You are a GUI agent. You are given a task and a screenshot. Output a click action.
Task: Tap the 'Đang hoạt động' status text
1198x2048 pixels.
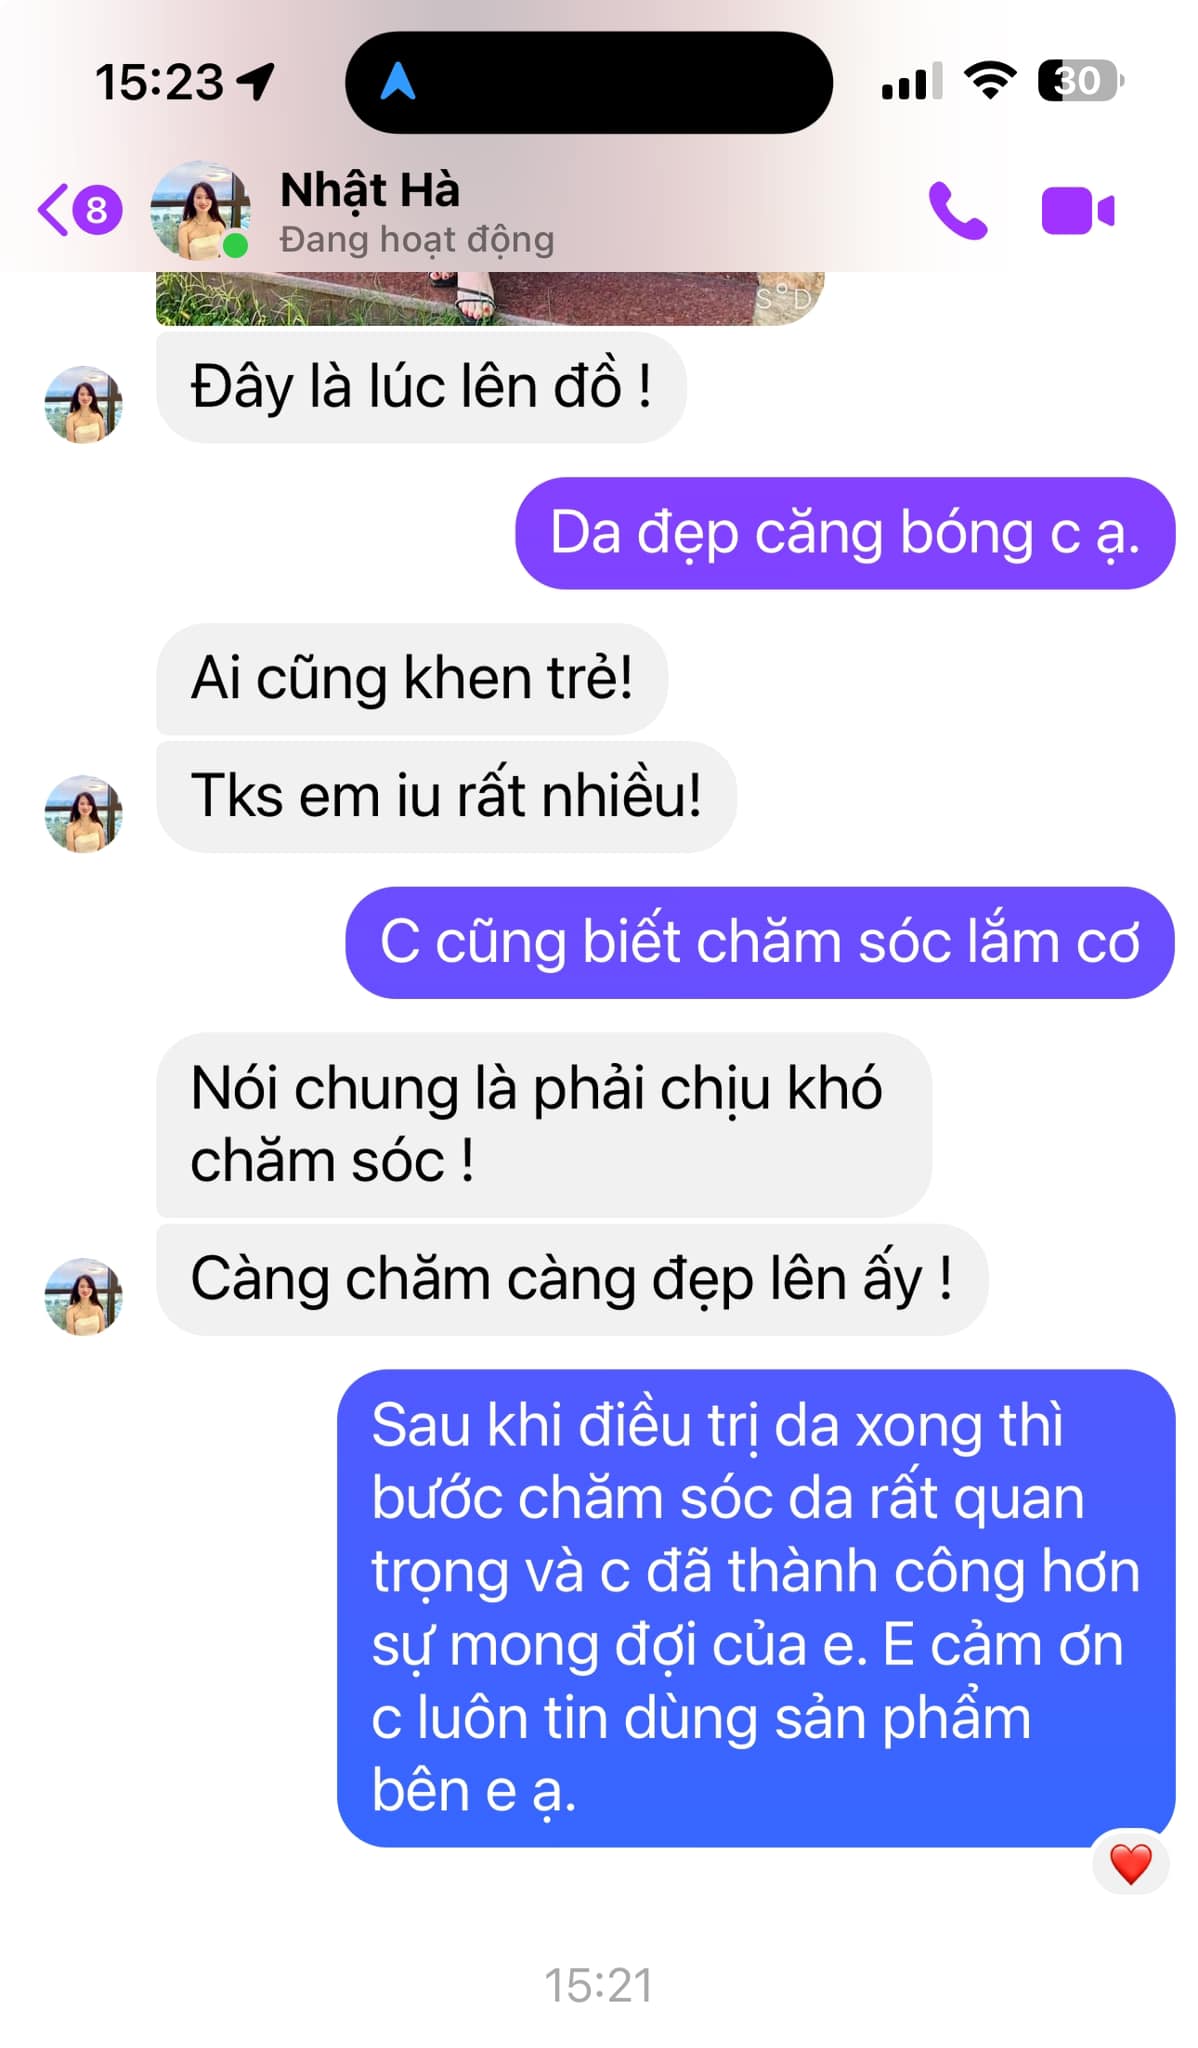tap(417, 240)
